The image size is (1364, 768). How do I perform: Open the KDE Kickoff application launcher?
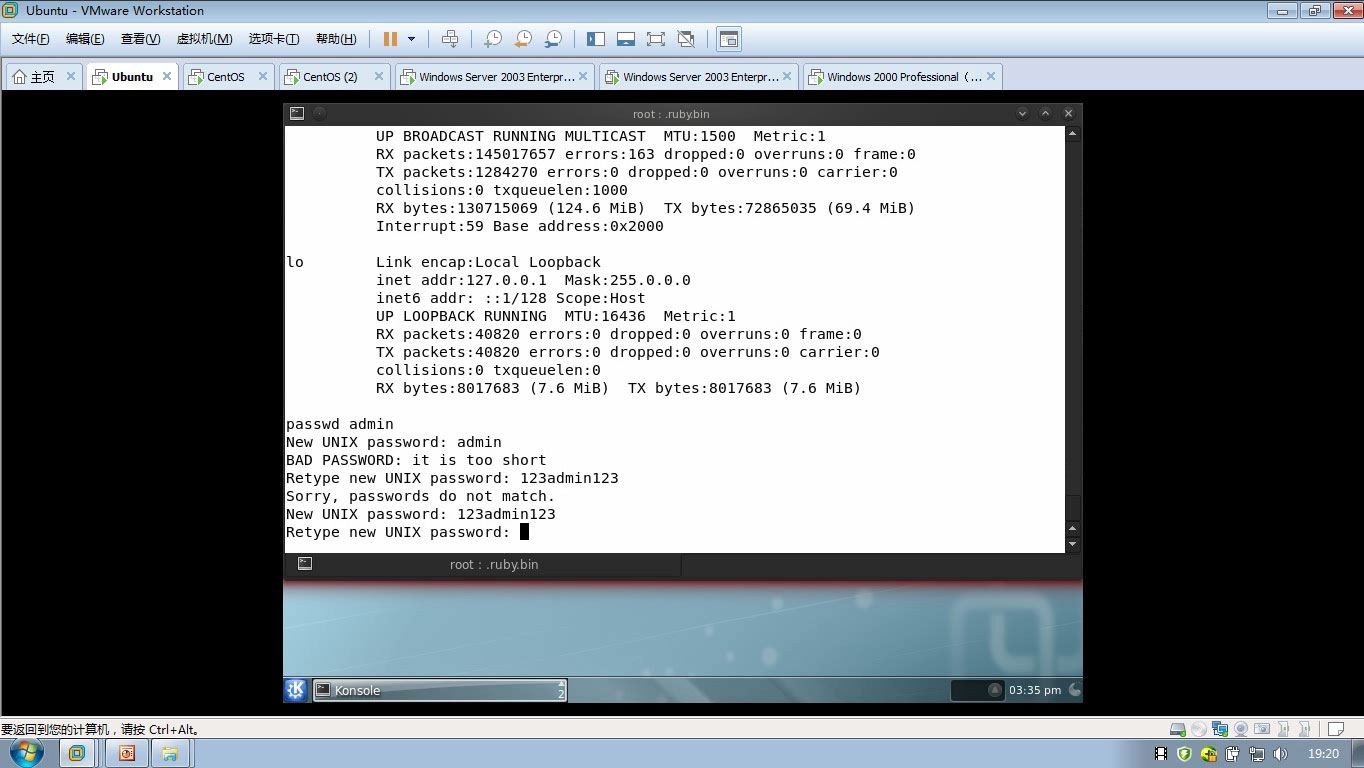coord(296,690)
